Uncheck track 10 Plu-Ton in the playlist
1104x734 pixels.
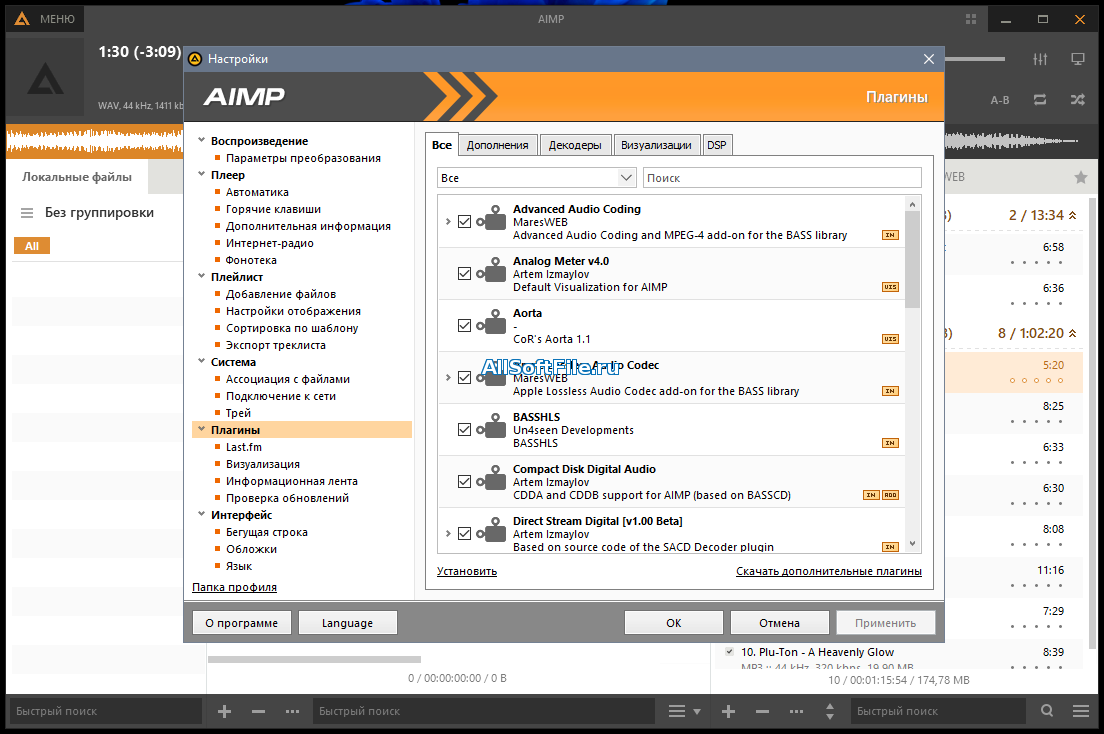pyautogui.click(x=729, y=652)
